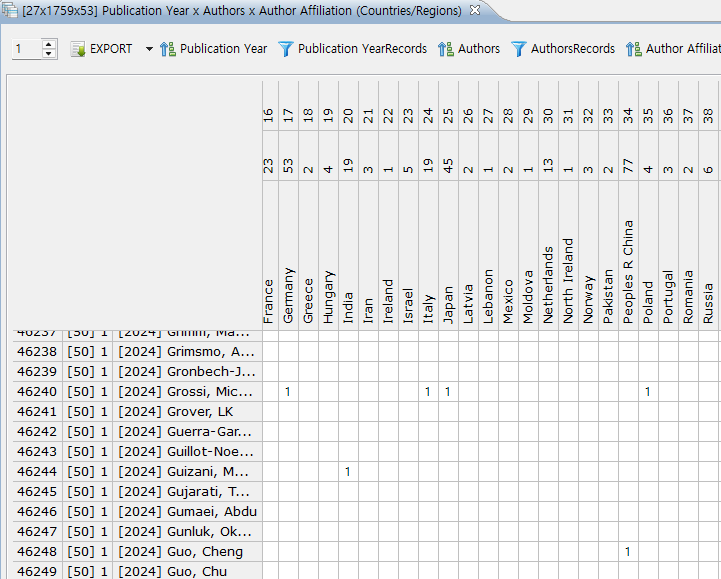The width and height of the screenshot is (721, 579).
Task: Increase the page number spinner value
Action: tap(50, 44)
